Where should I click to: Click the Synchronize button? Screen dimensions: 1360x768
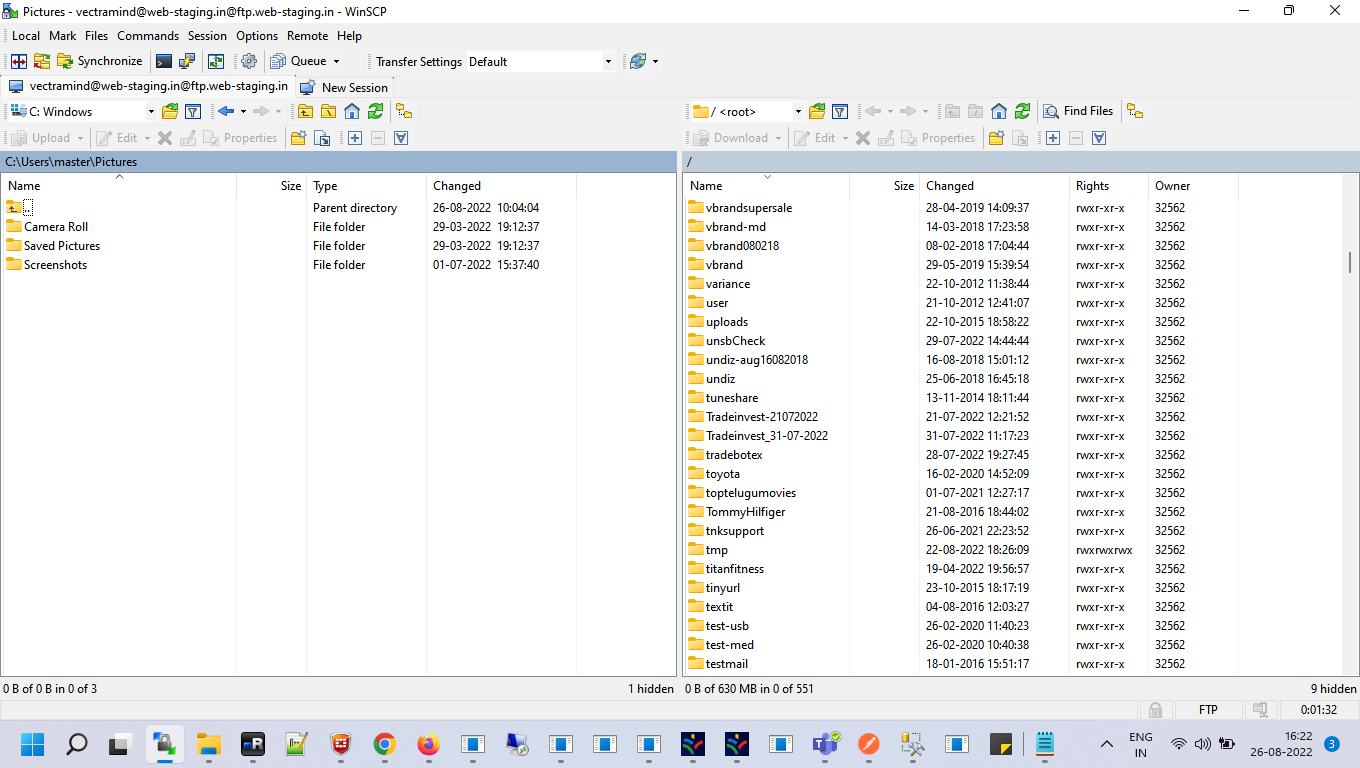point(99,61)
